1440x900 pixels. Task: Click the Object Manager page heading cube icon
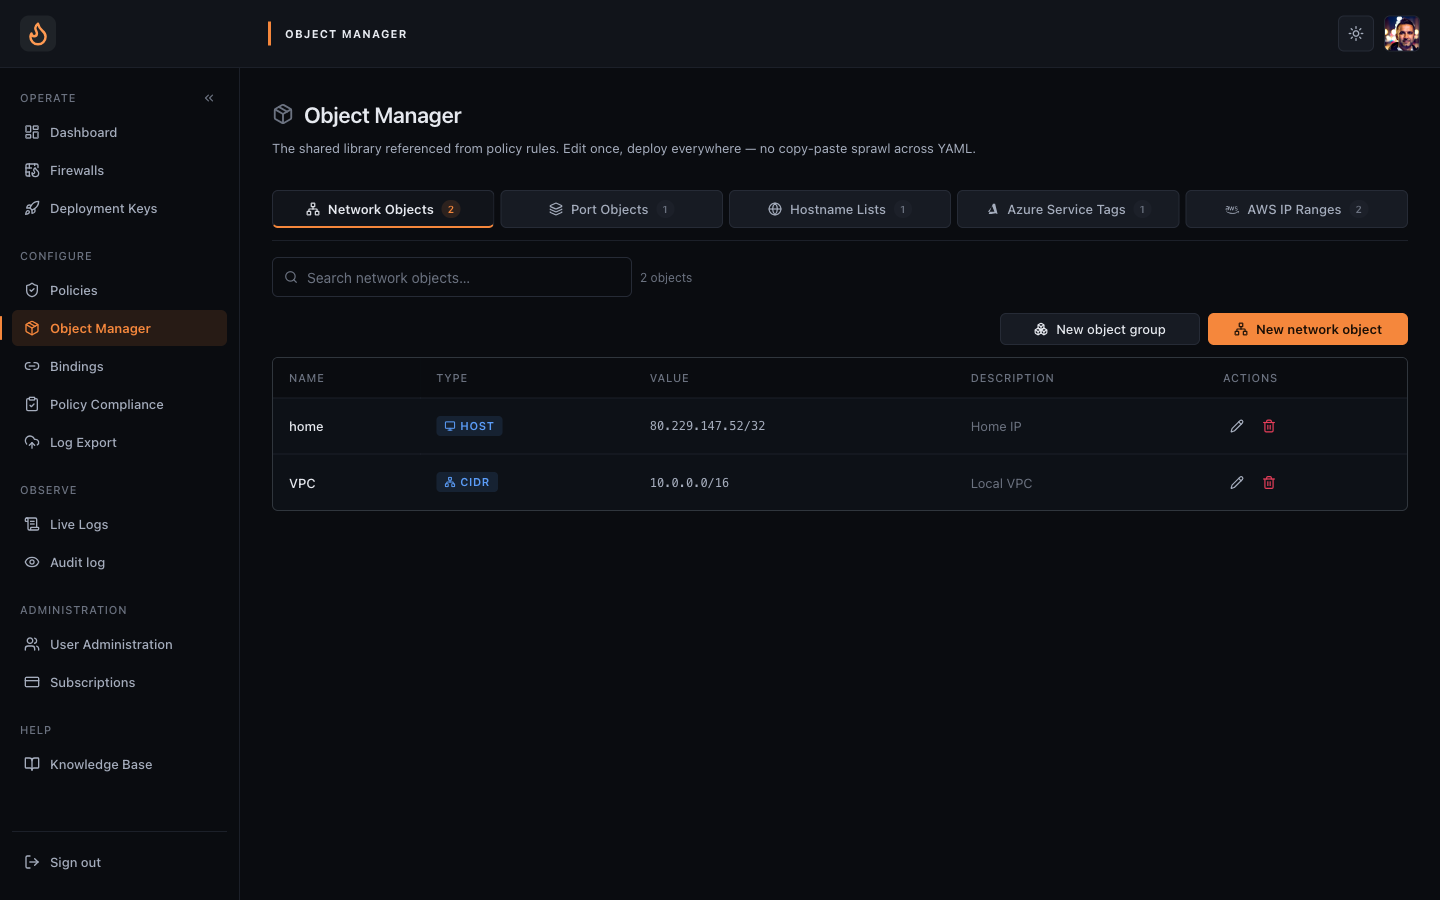click(283, 115)
